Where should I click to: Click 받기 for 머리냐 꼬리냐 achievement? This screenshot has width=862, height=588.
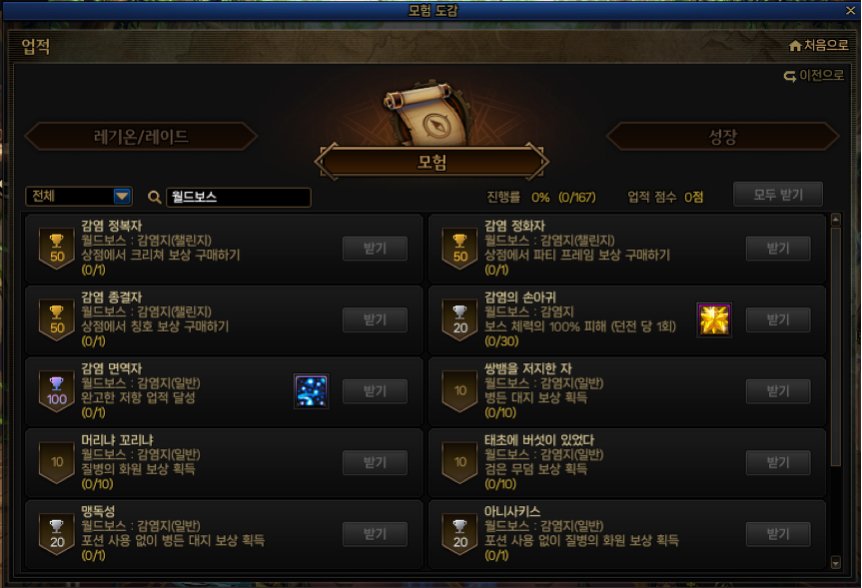point(375,463)
